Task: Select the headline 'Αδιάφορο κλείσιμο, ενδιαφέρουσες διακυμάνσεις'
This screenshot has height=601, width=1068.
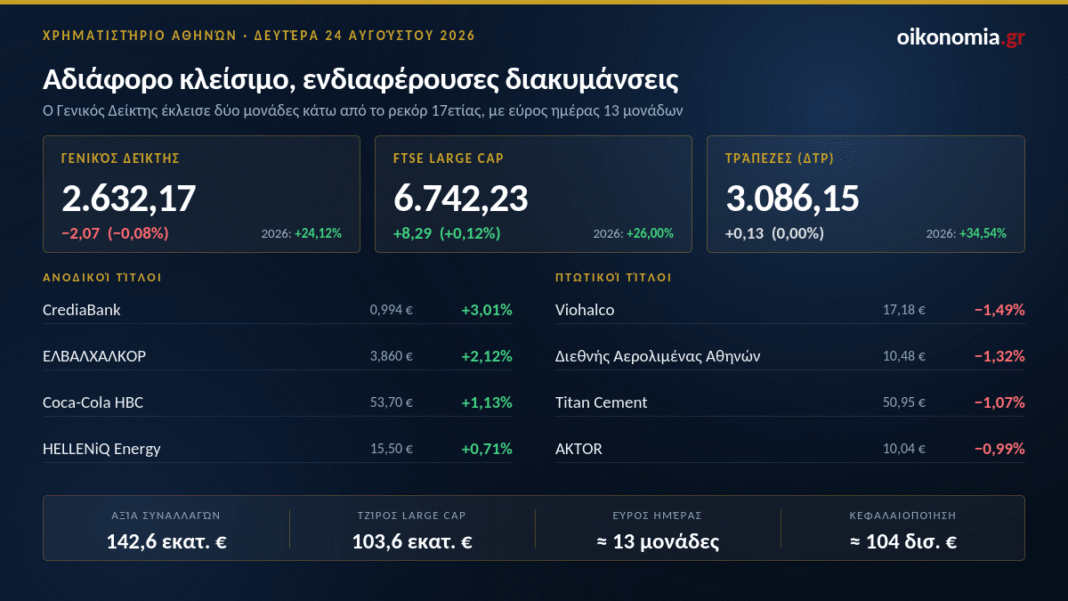Action: click(x=360, y=80)
